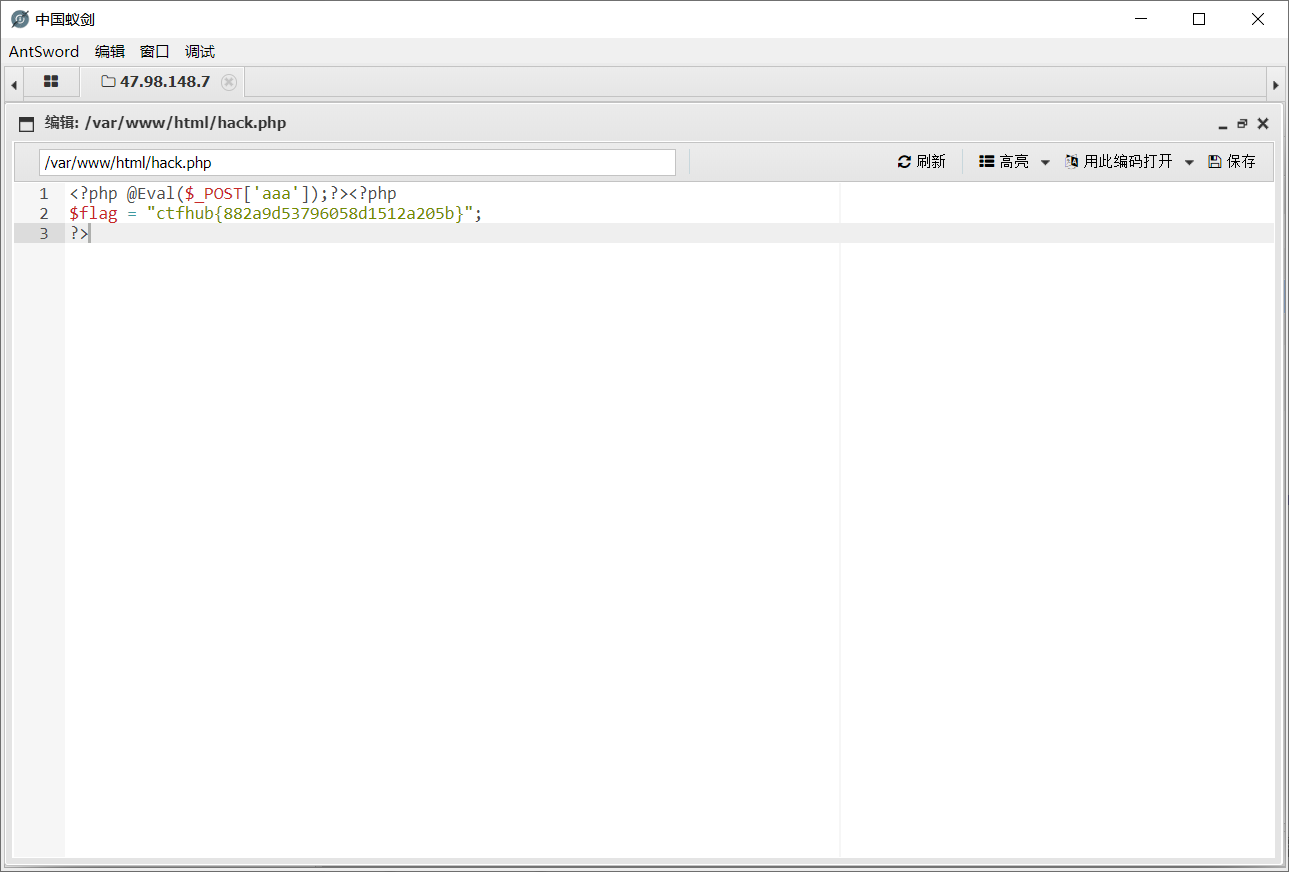Switch to the 47.98.148.7 tab
The height and width of the screenshot is (872, 1289).
coord(165,82)
